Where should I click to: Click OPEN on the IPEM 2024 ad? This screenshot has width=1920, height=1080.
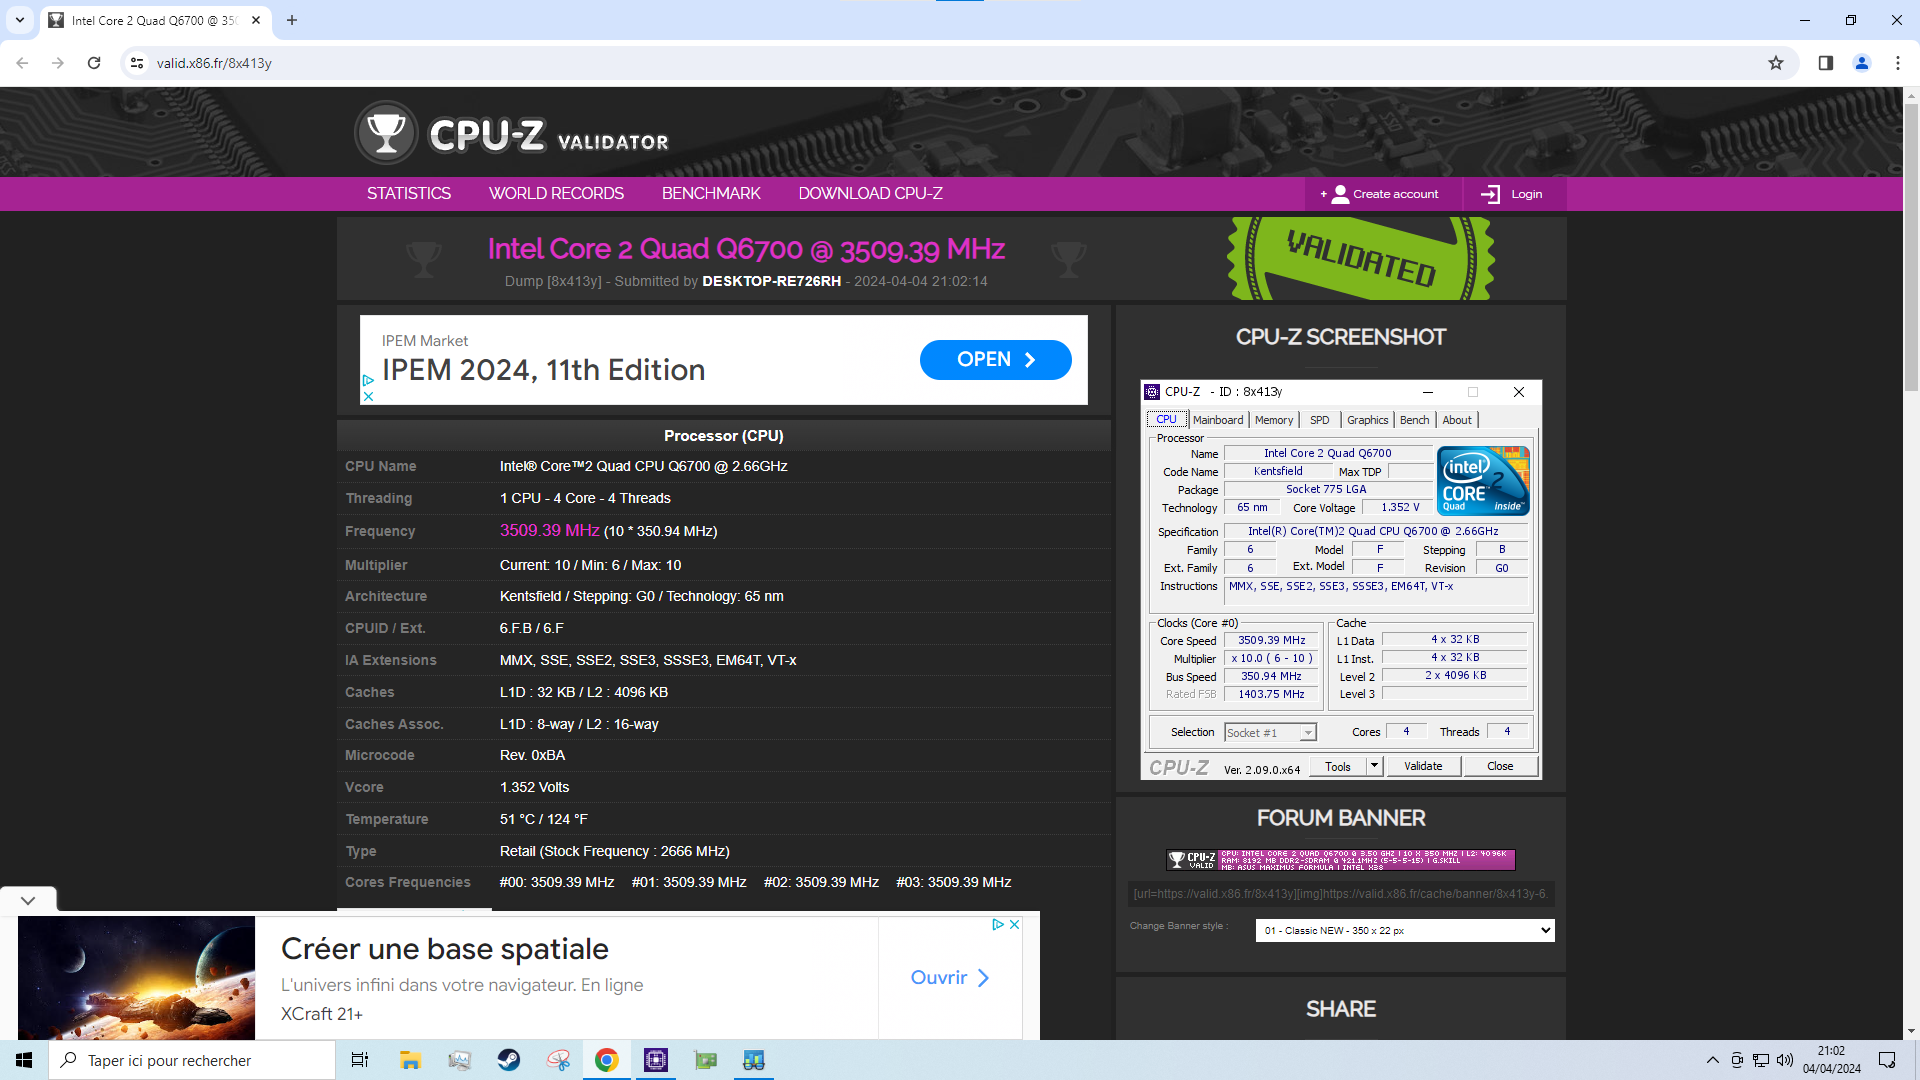coord(995,359)
